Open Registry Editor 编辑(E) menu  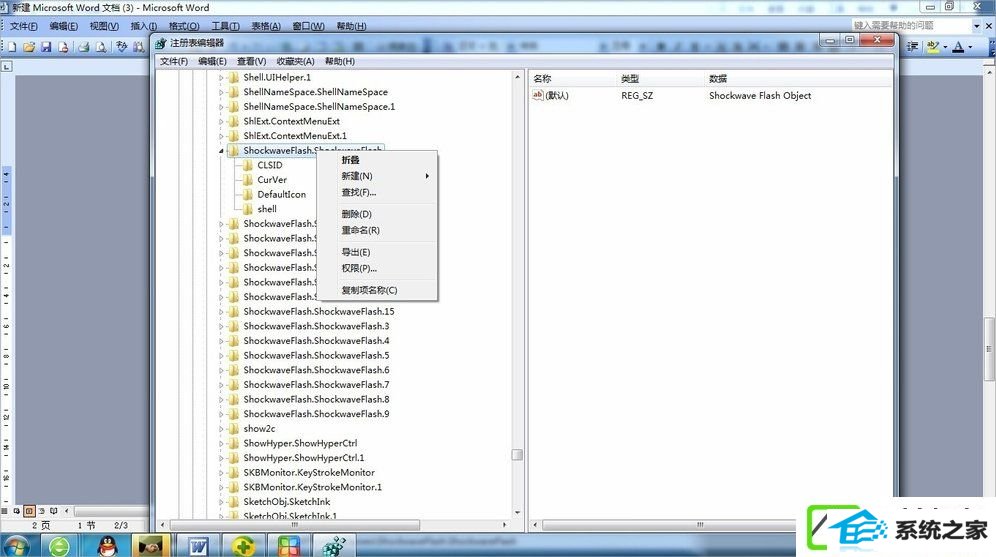coord(212,62)
